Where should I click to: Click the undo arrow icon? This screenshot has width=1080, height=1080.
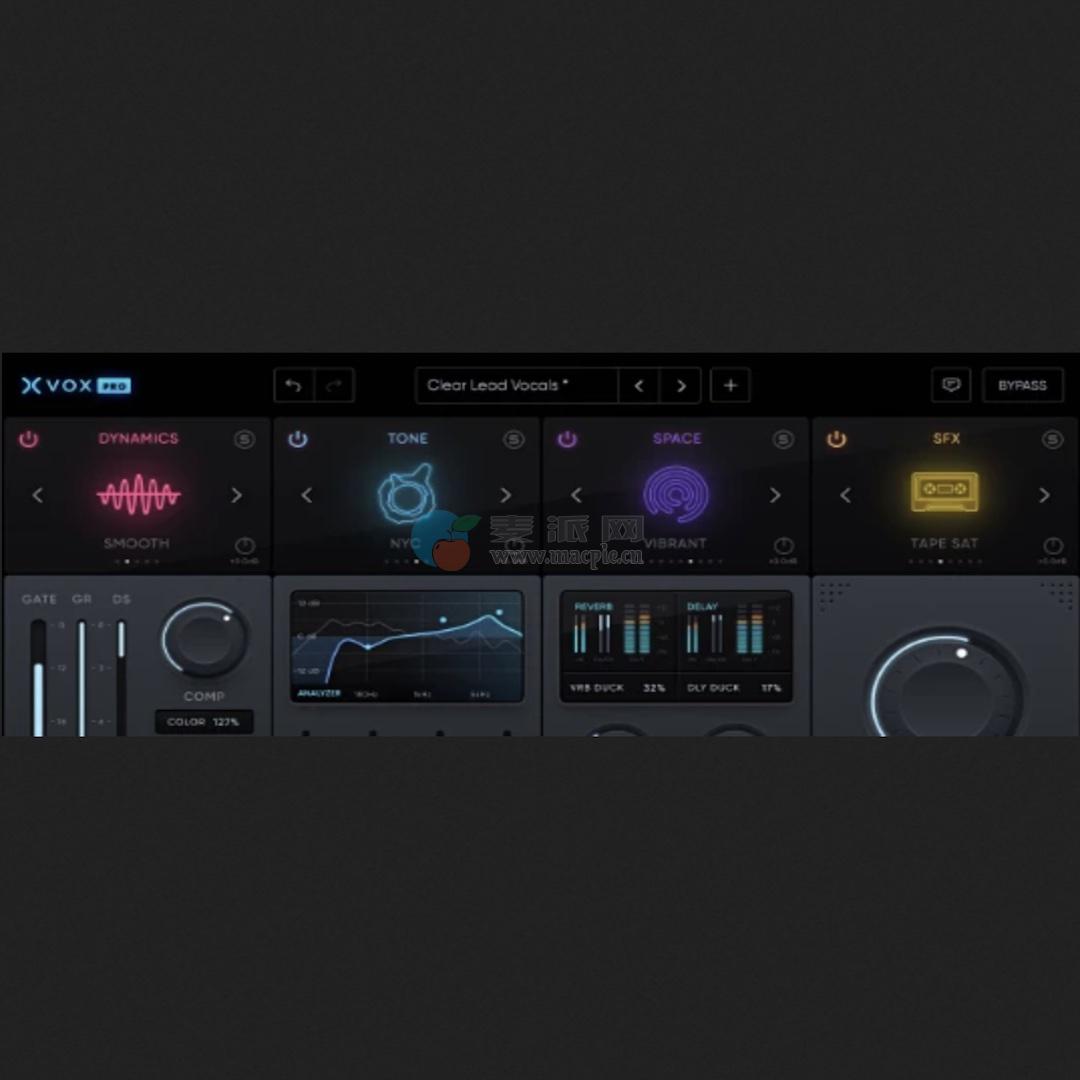pos(295,385)
